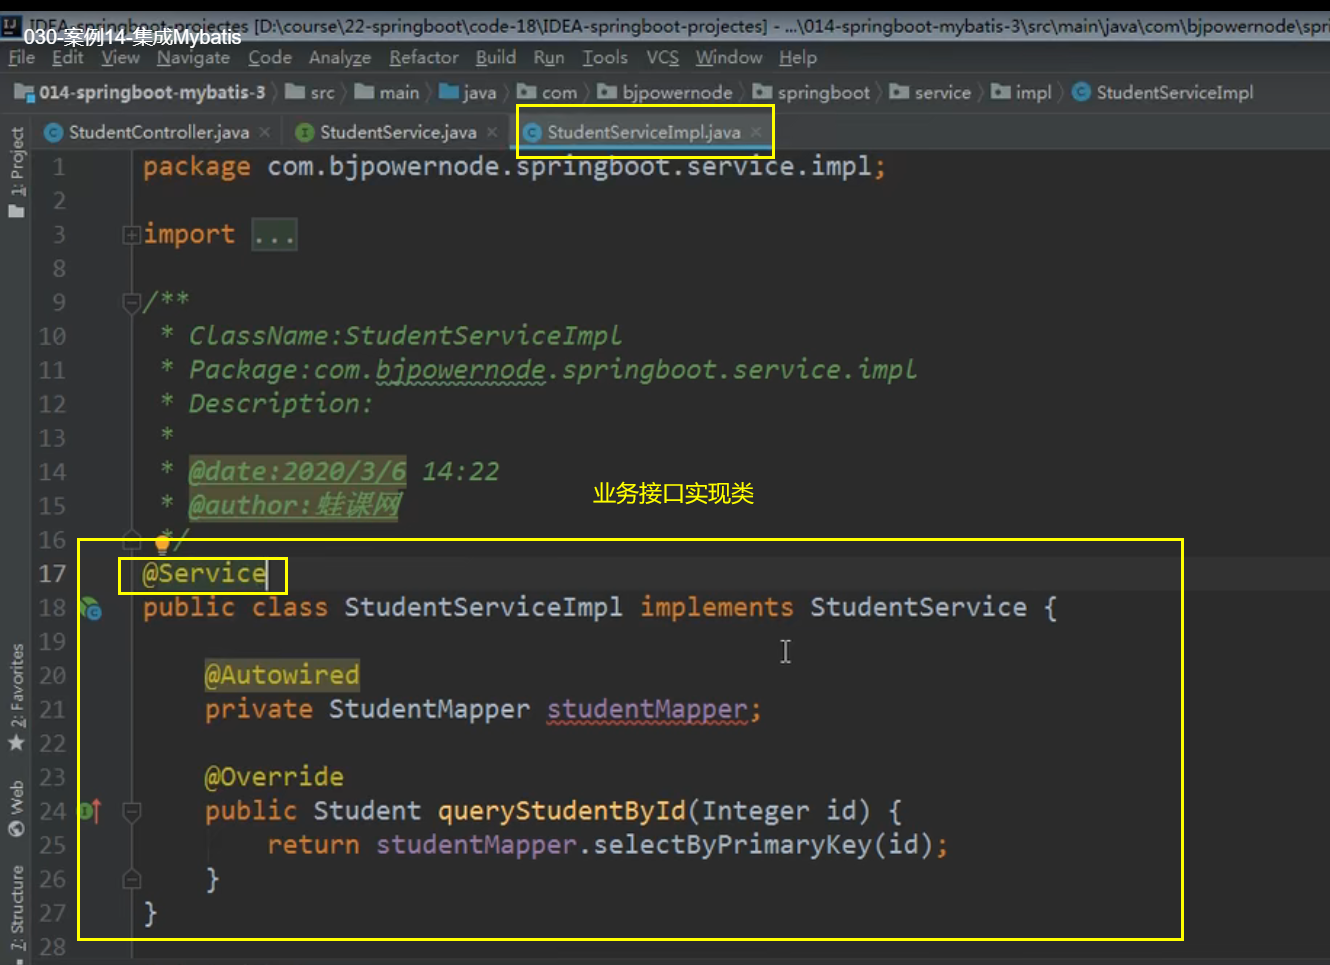Viewport: 1330px width, 965px height.
Task: Open the Refactor menu
Action: (424, 57)
